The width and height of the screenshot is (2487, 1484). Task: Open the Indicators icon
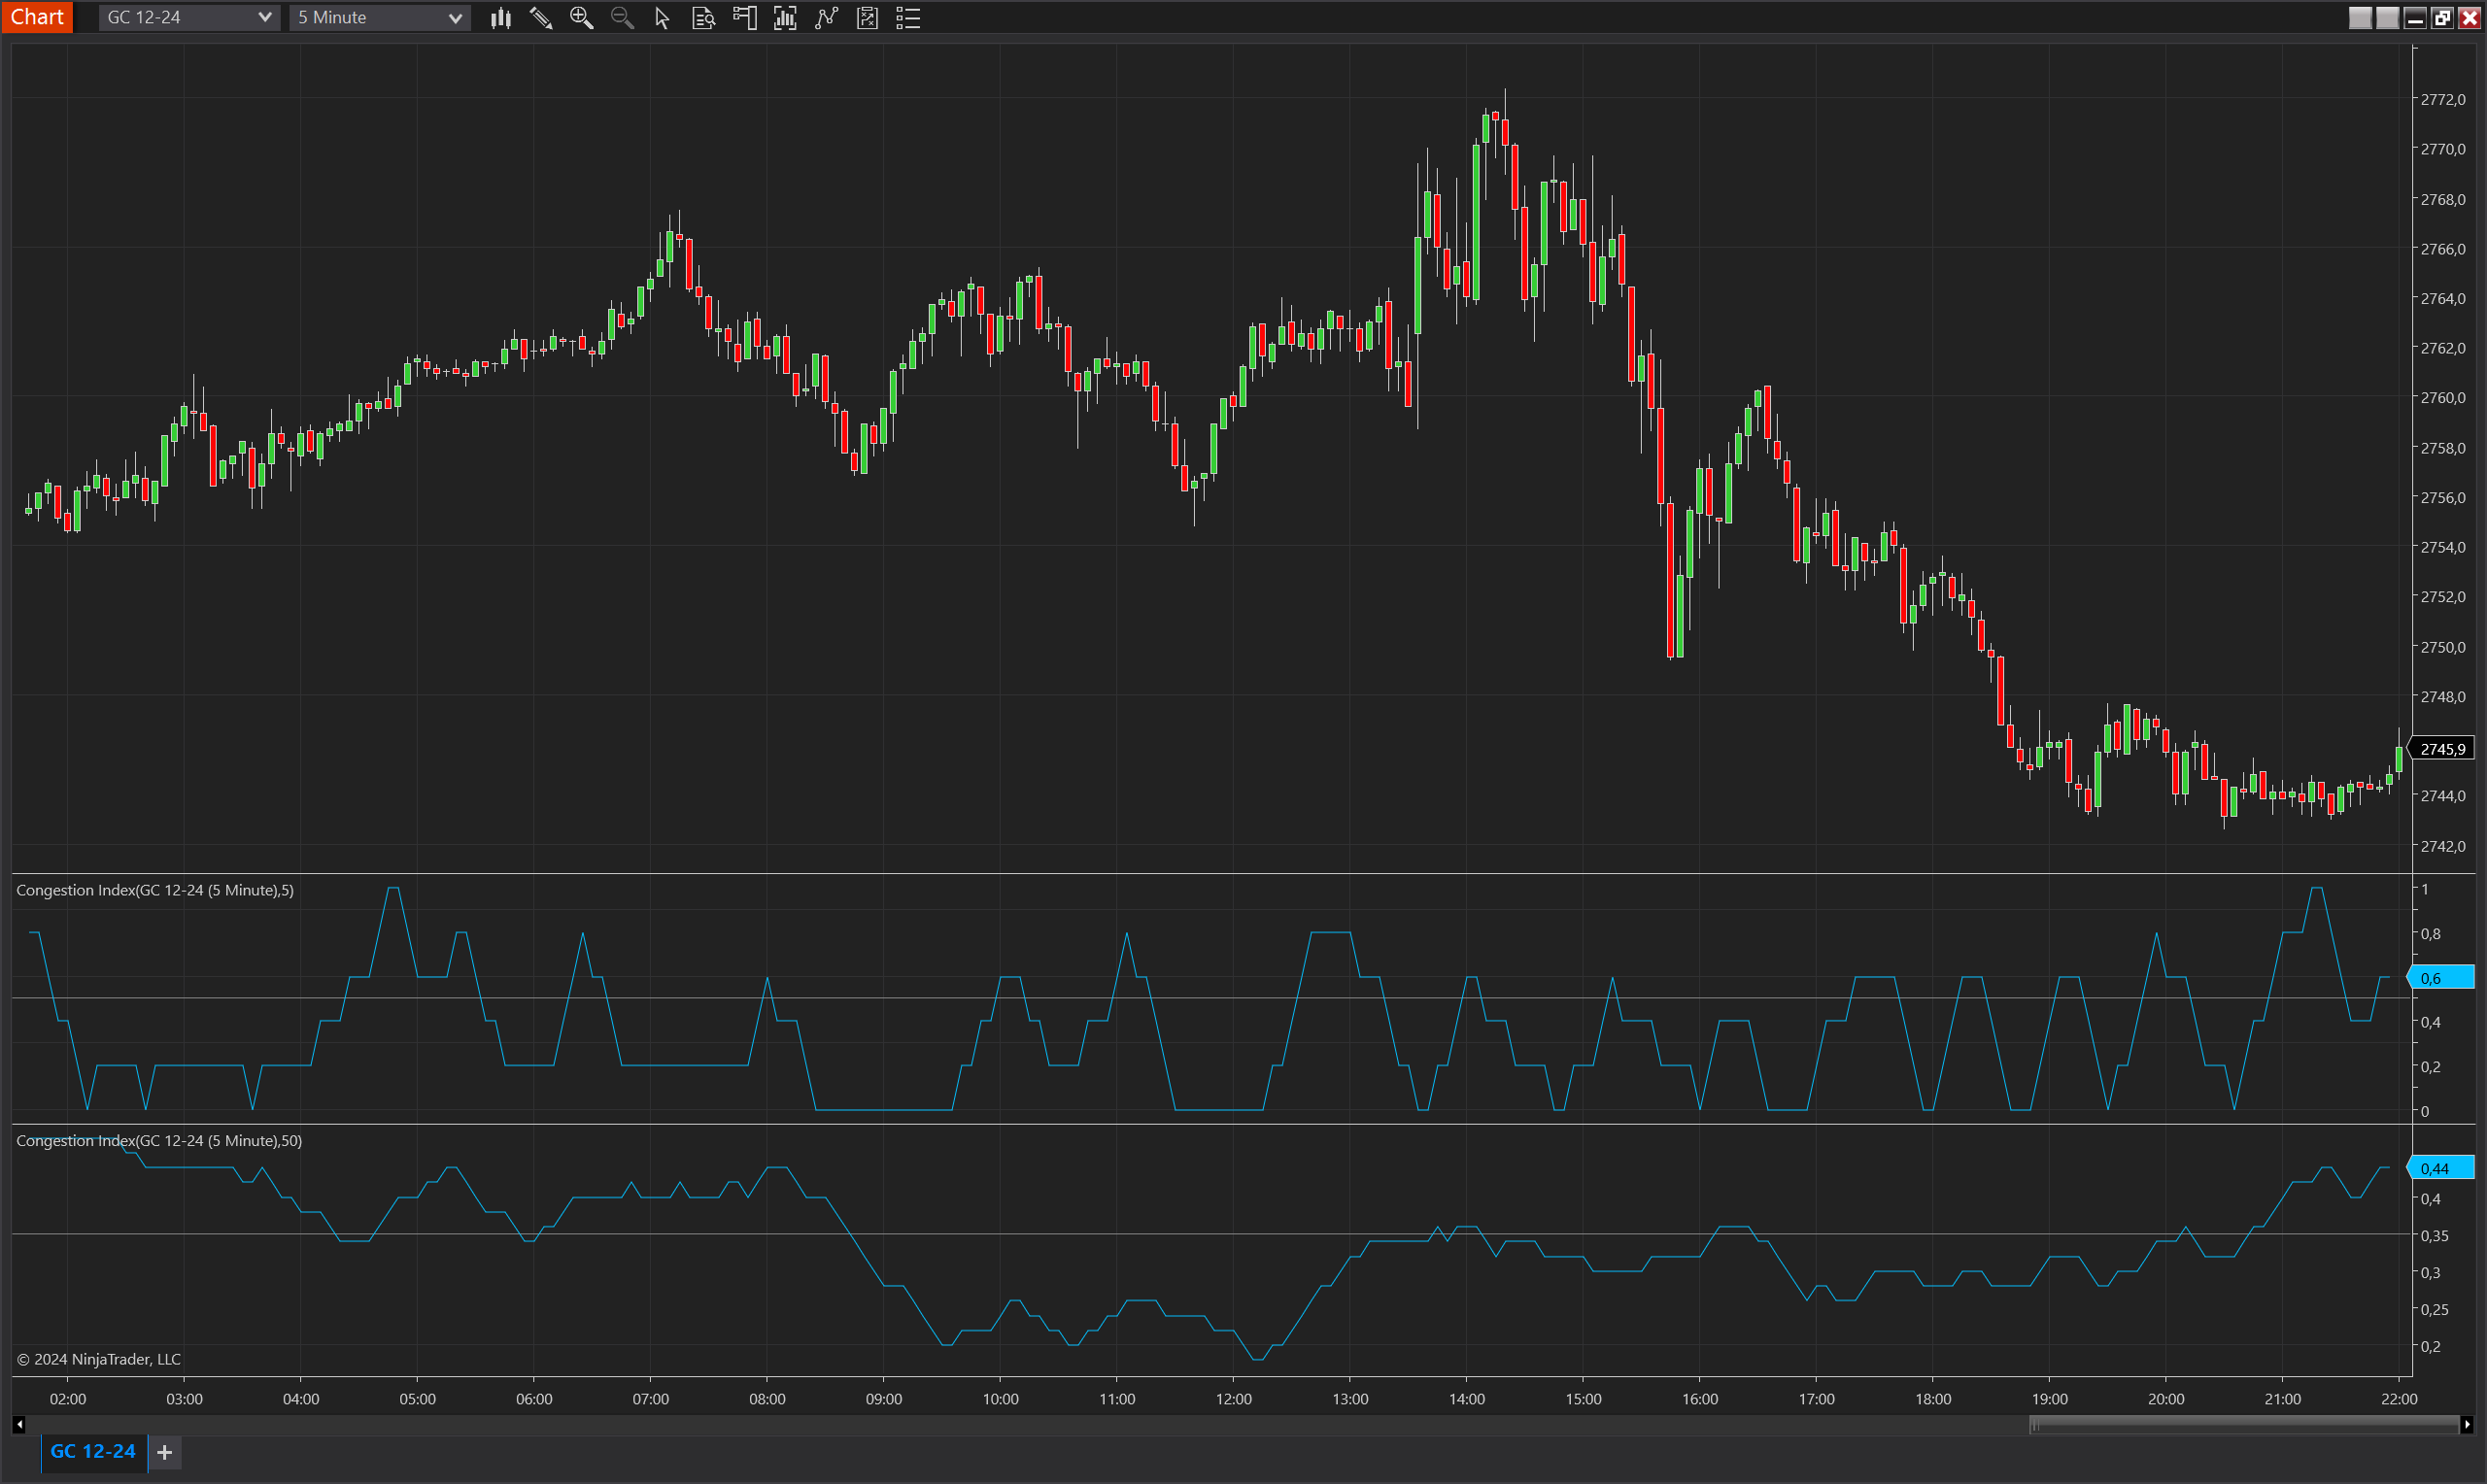click(826, 18)
